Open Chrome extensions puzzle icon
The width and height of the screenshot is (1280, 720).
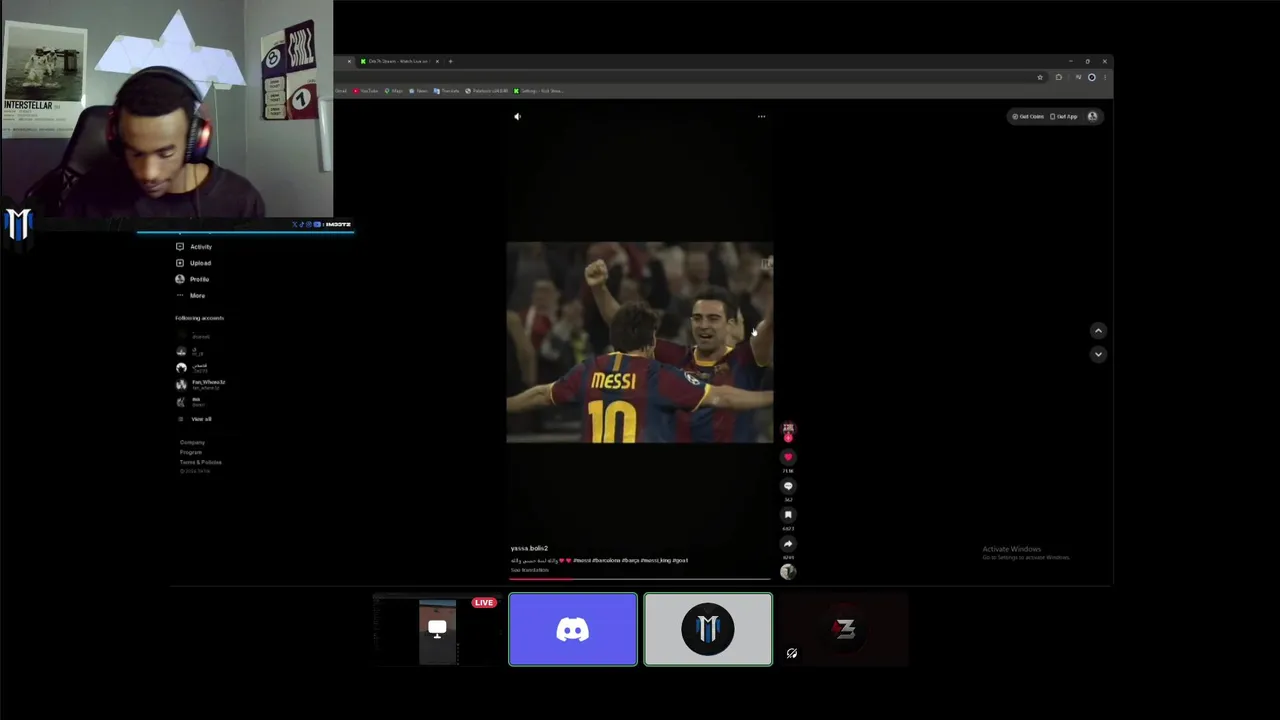click(x=1059, y=77)
